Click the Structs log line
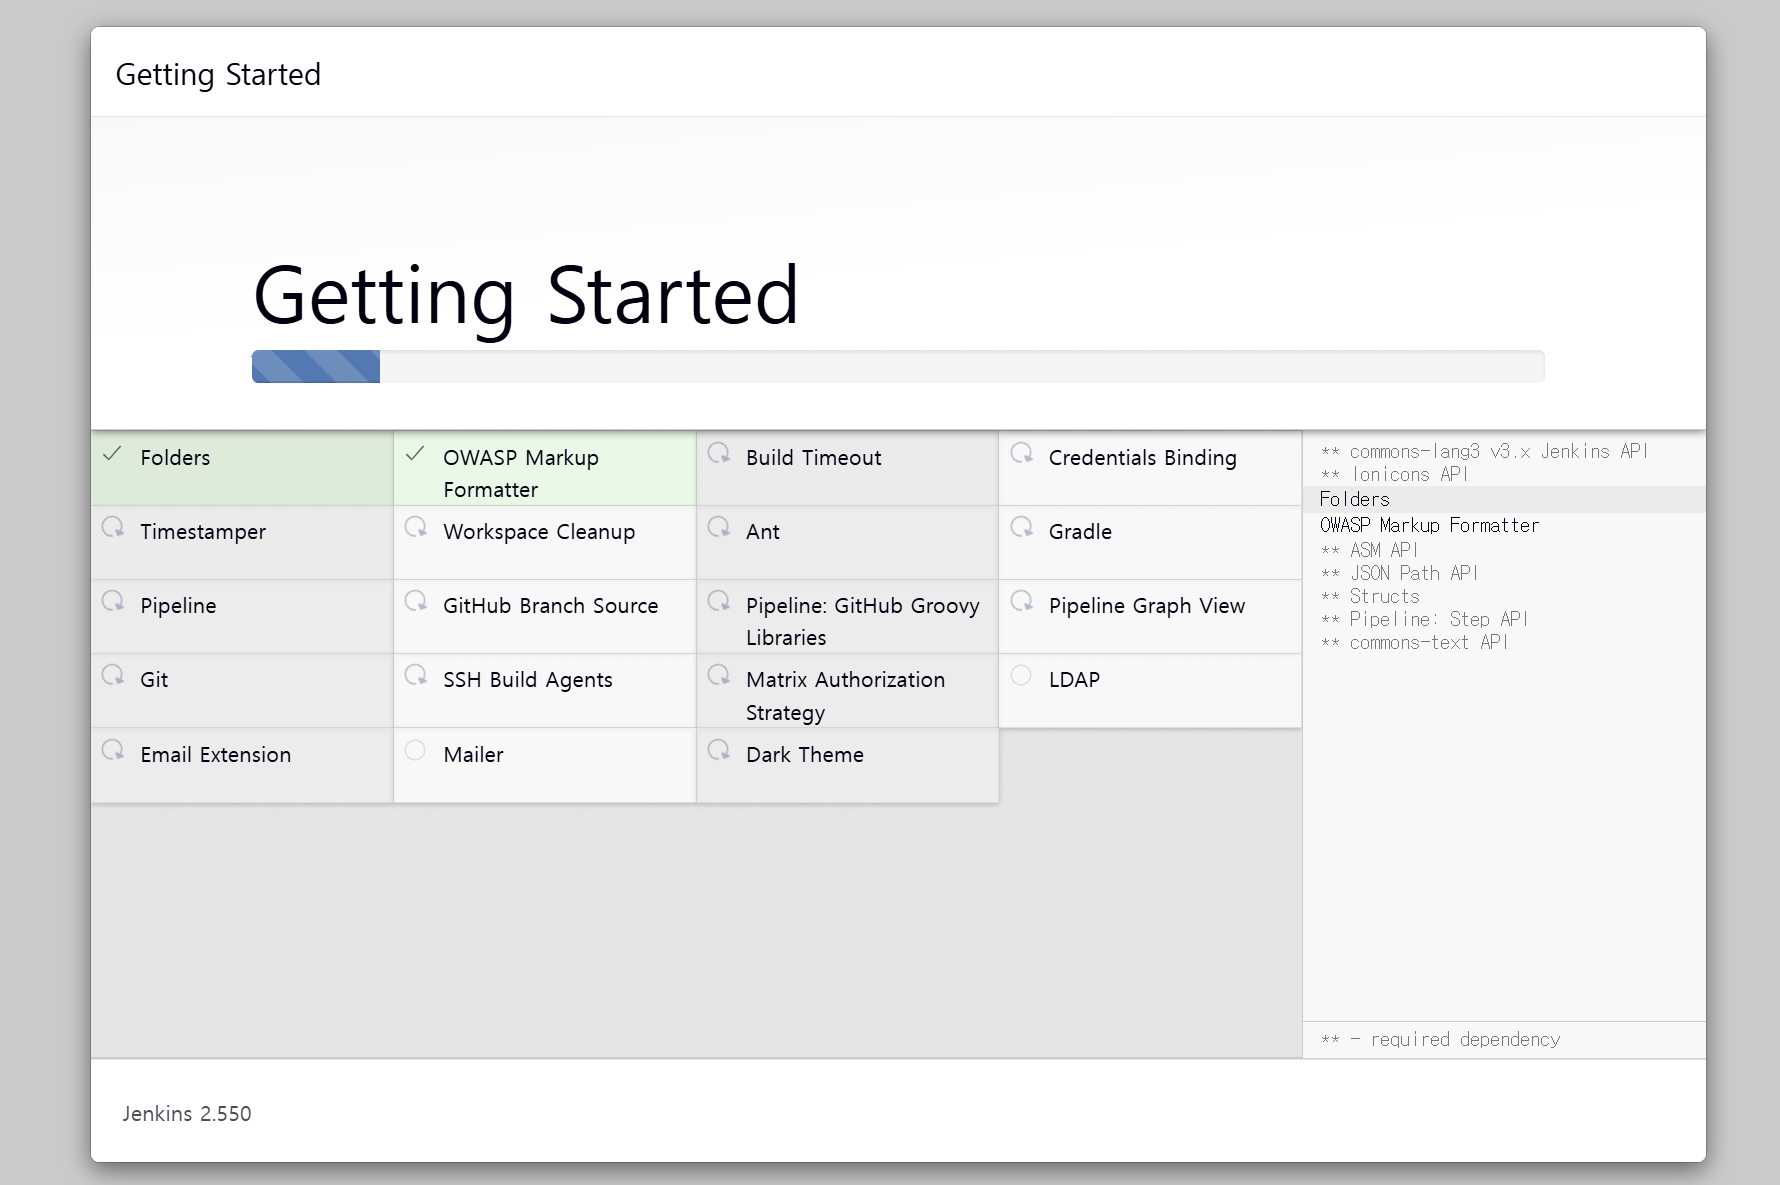The image size is (1780, 1185). [1370, 597]
